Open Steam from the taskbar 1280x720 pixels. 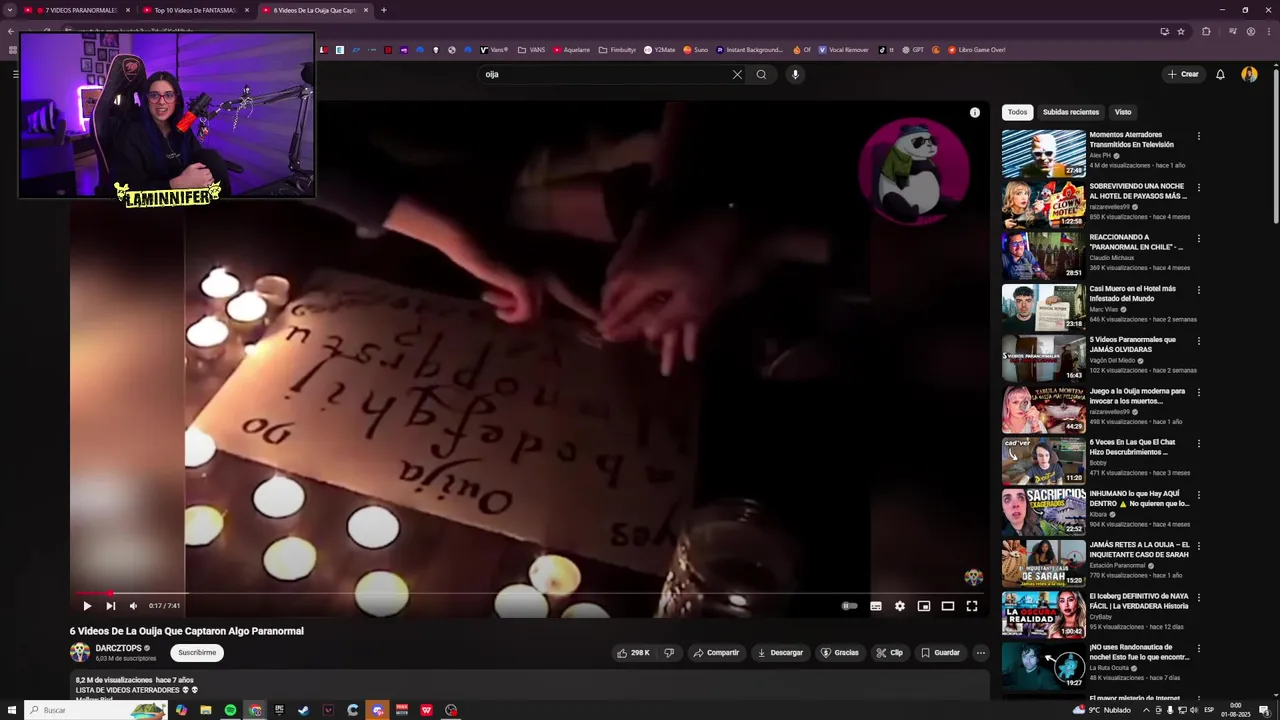coord(303,710)
